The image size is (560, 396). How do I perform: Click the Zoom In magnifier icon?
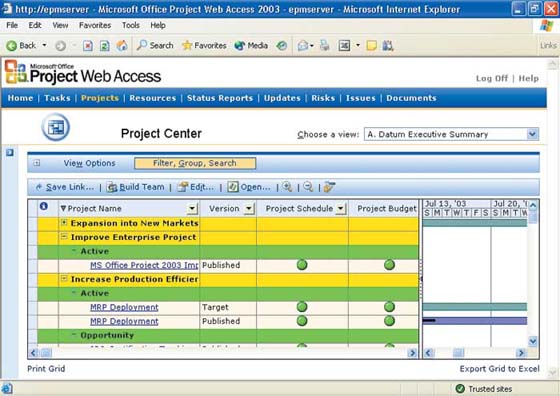pyautogui.click(x=287, y=187)
